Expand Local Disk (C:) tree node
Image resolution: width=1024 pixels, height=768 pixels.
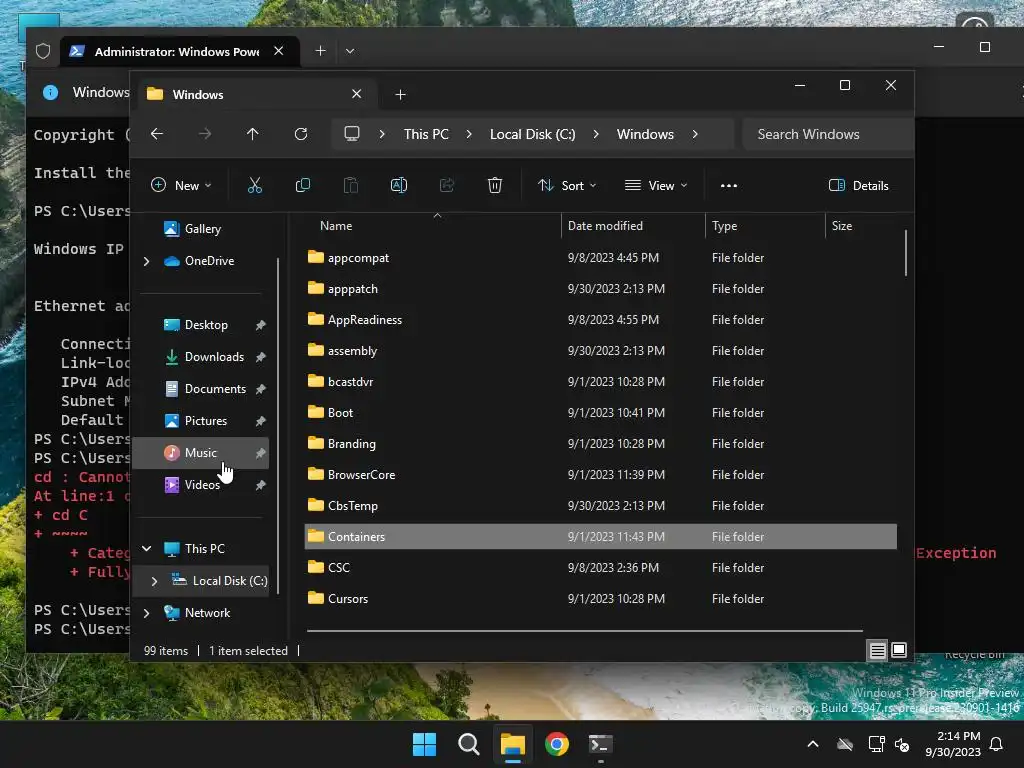pos(154,581)
